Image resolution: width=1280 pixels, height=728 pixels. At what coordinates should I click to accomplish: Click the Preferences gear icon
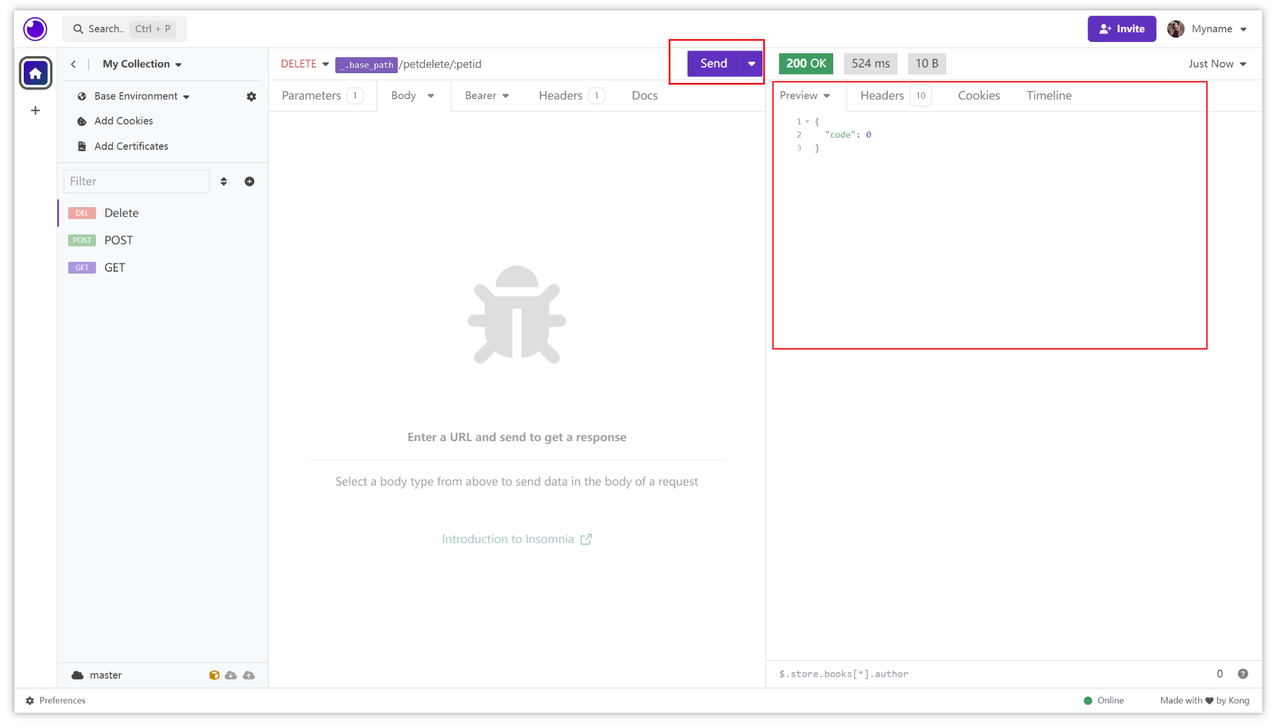[30, 701]
